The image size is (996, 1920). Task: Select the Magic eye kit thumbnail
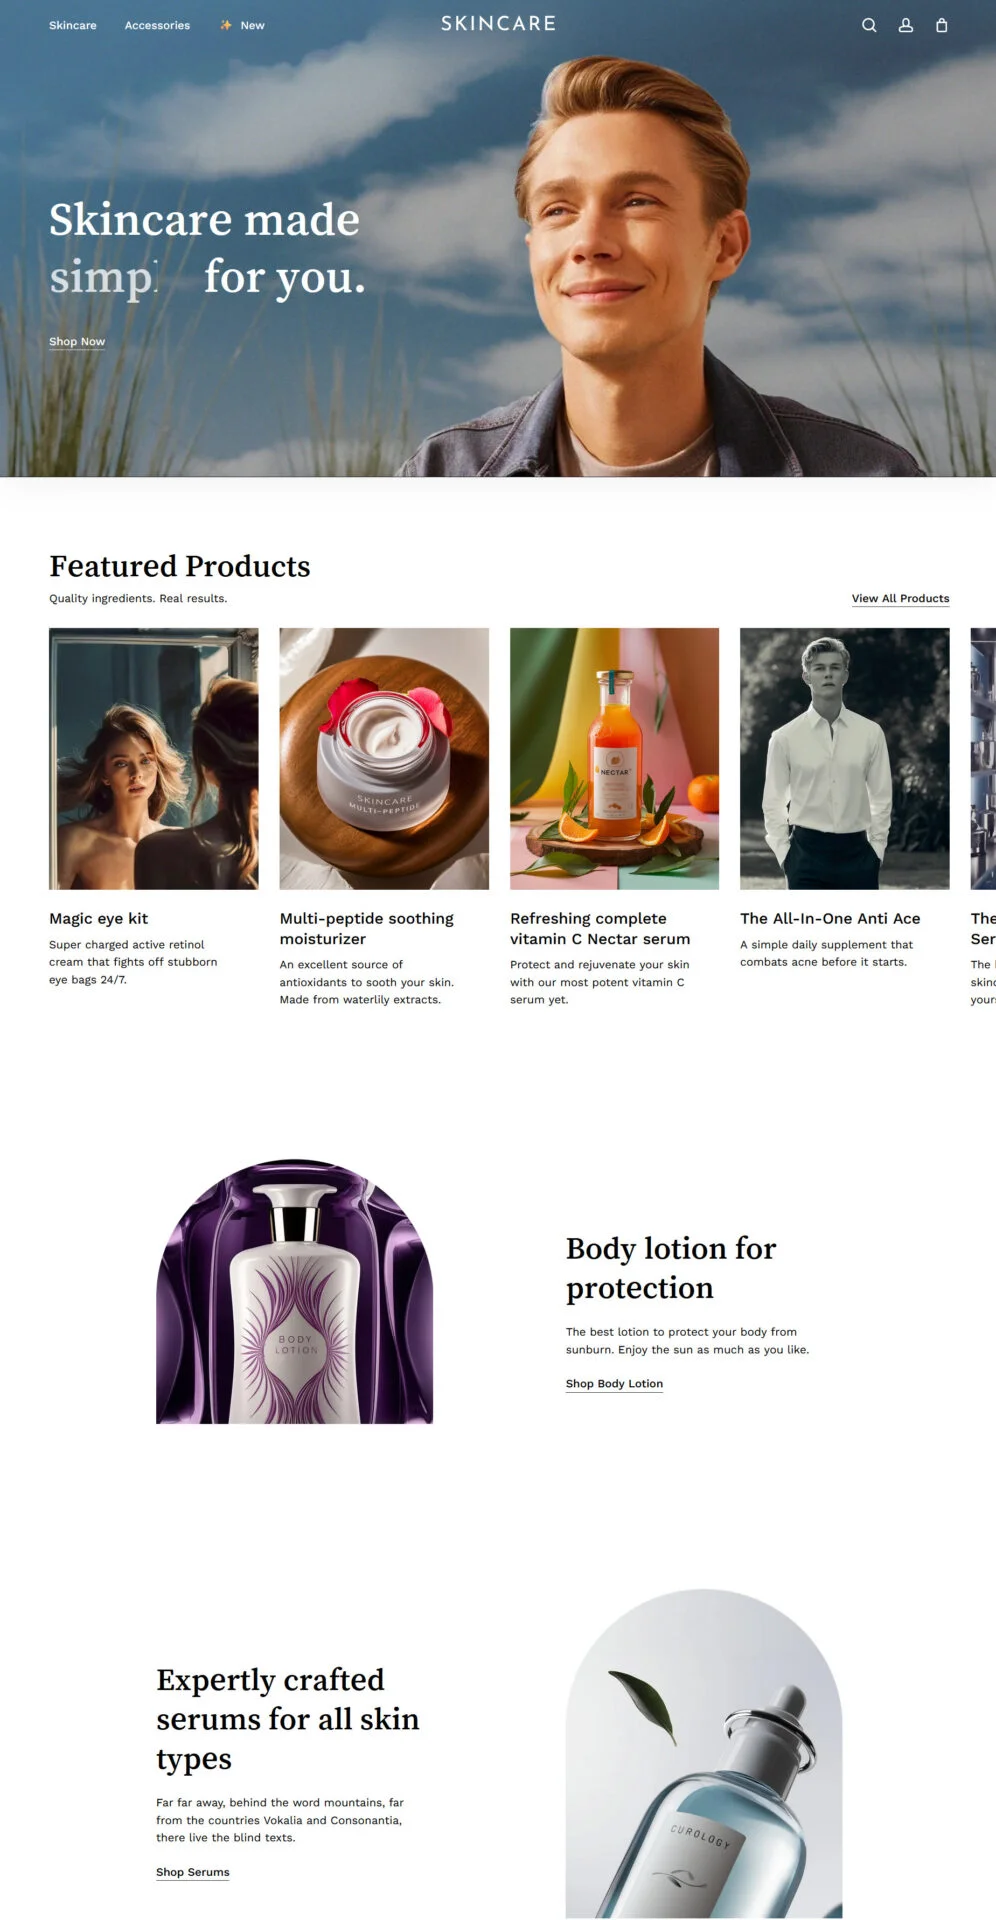pyautogui.click(x=153, y=758)
